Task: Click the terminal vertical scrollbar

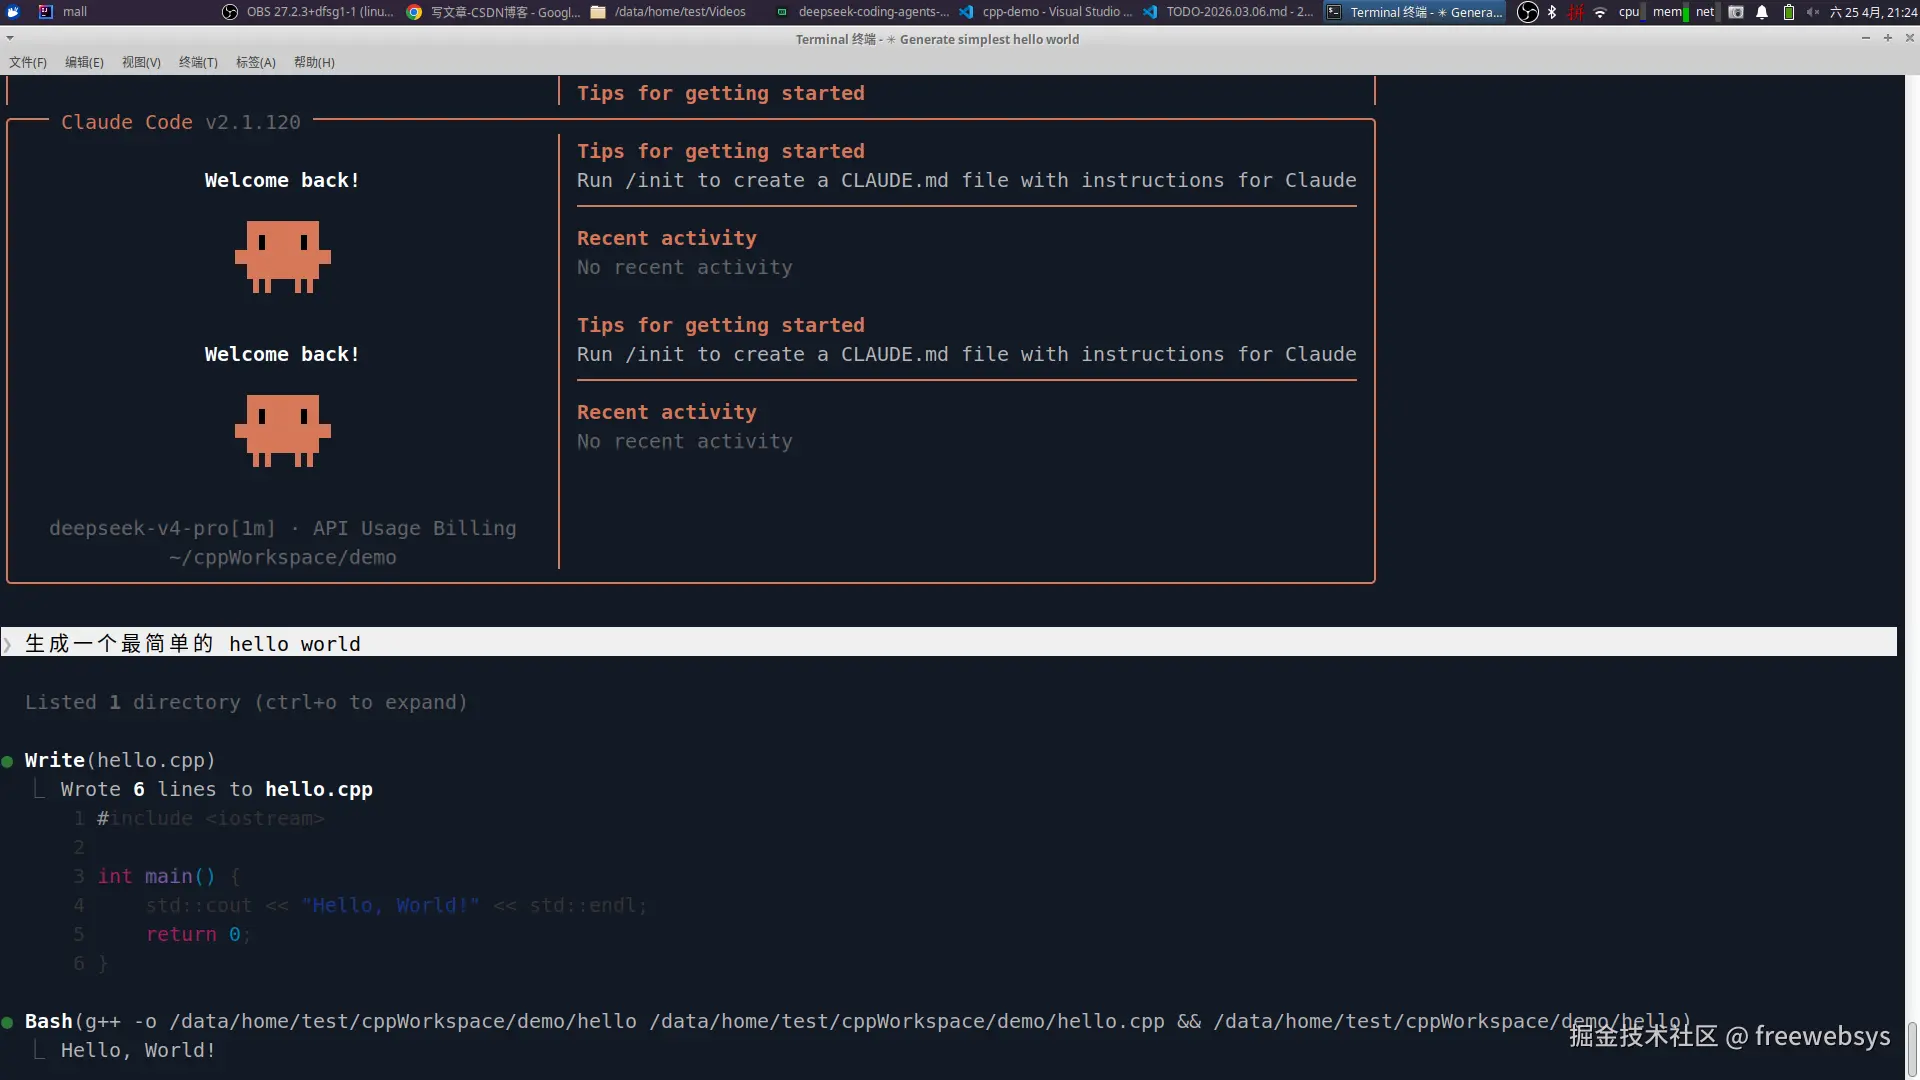Action: point(1911,1048)
